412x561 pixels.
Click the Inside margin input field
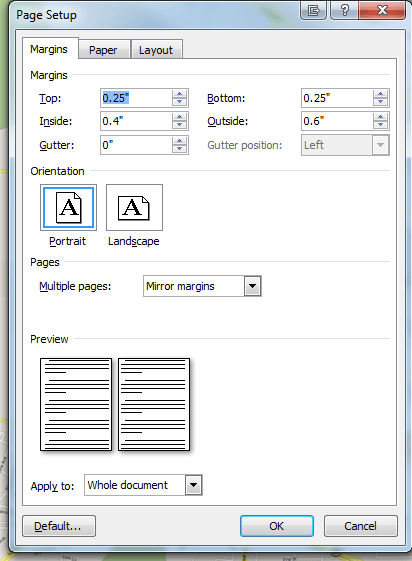click(x=136, y=121)
